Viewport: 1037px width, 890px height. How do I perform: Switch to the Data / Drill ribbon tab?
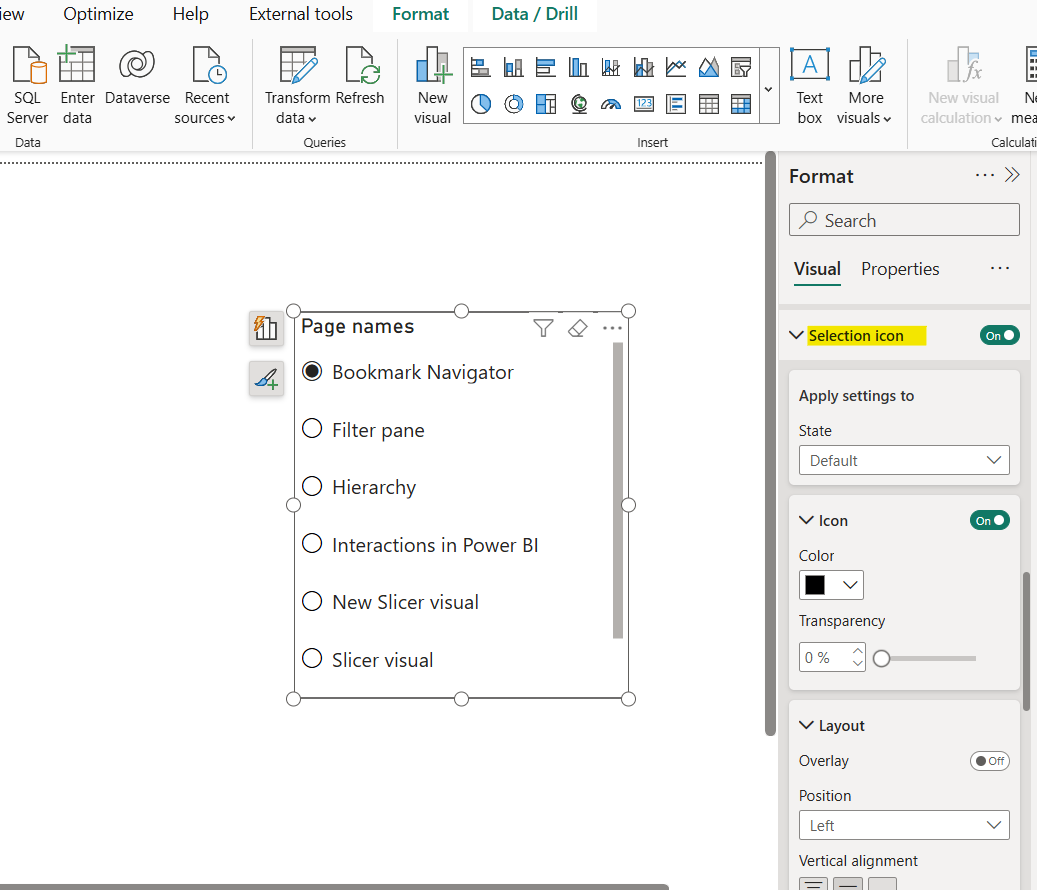coord(533,14)
